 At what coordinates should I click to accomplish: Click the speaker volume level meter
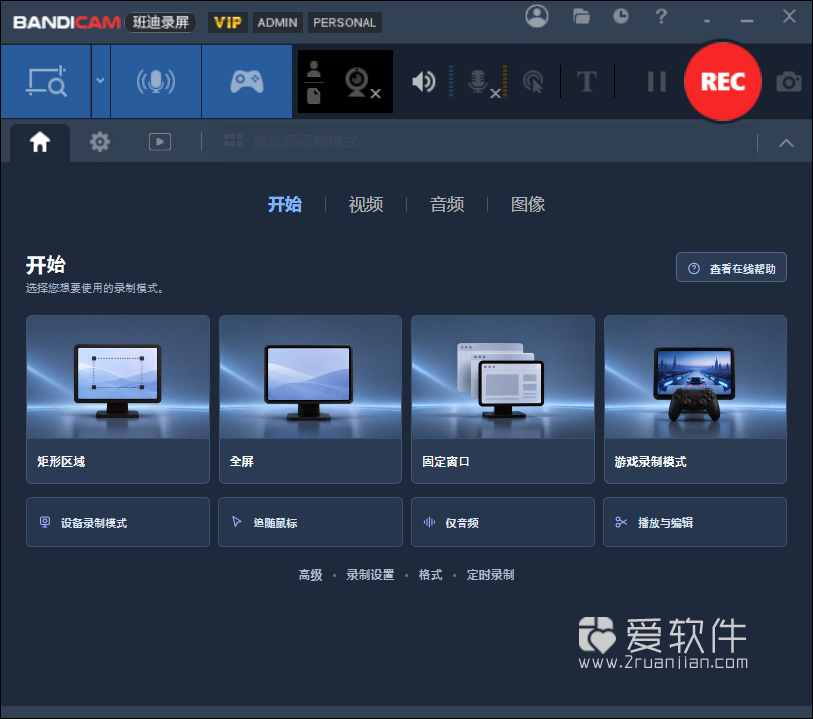pos(451,81)
